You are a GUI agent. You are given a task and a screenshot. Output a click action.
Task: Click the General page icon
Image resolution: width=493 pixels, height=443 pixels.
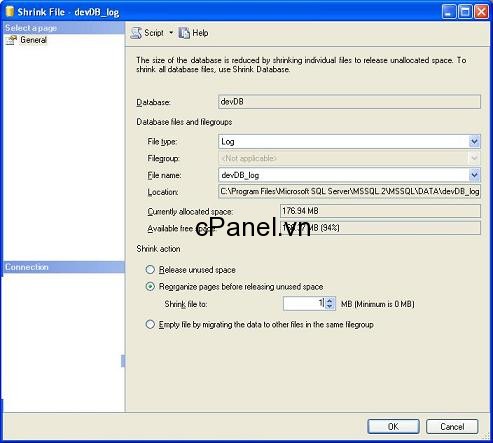11,40
